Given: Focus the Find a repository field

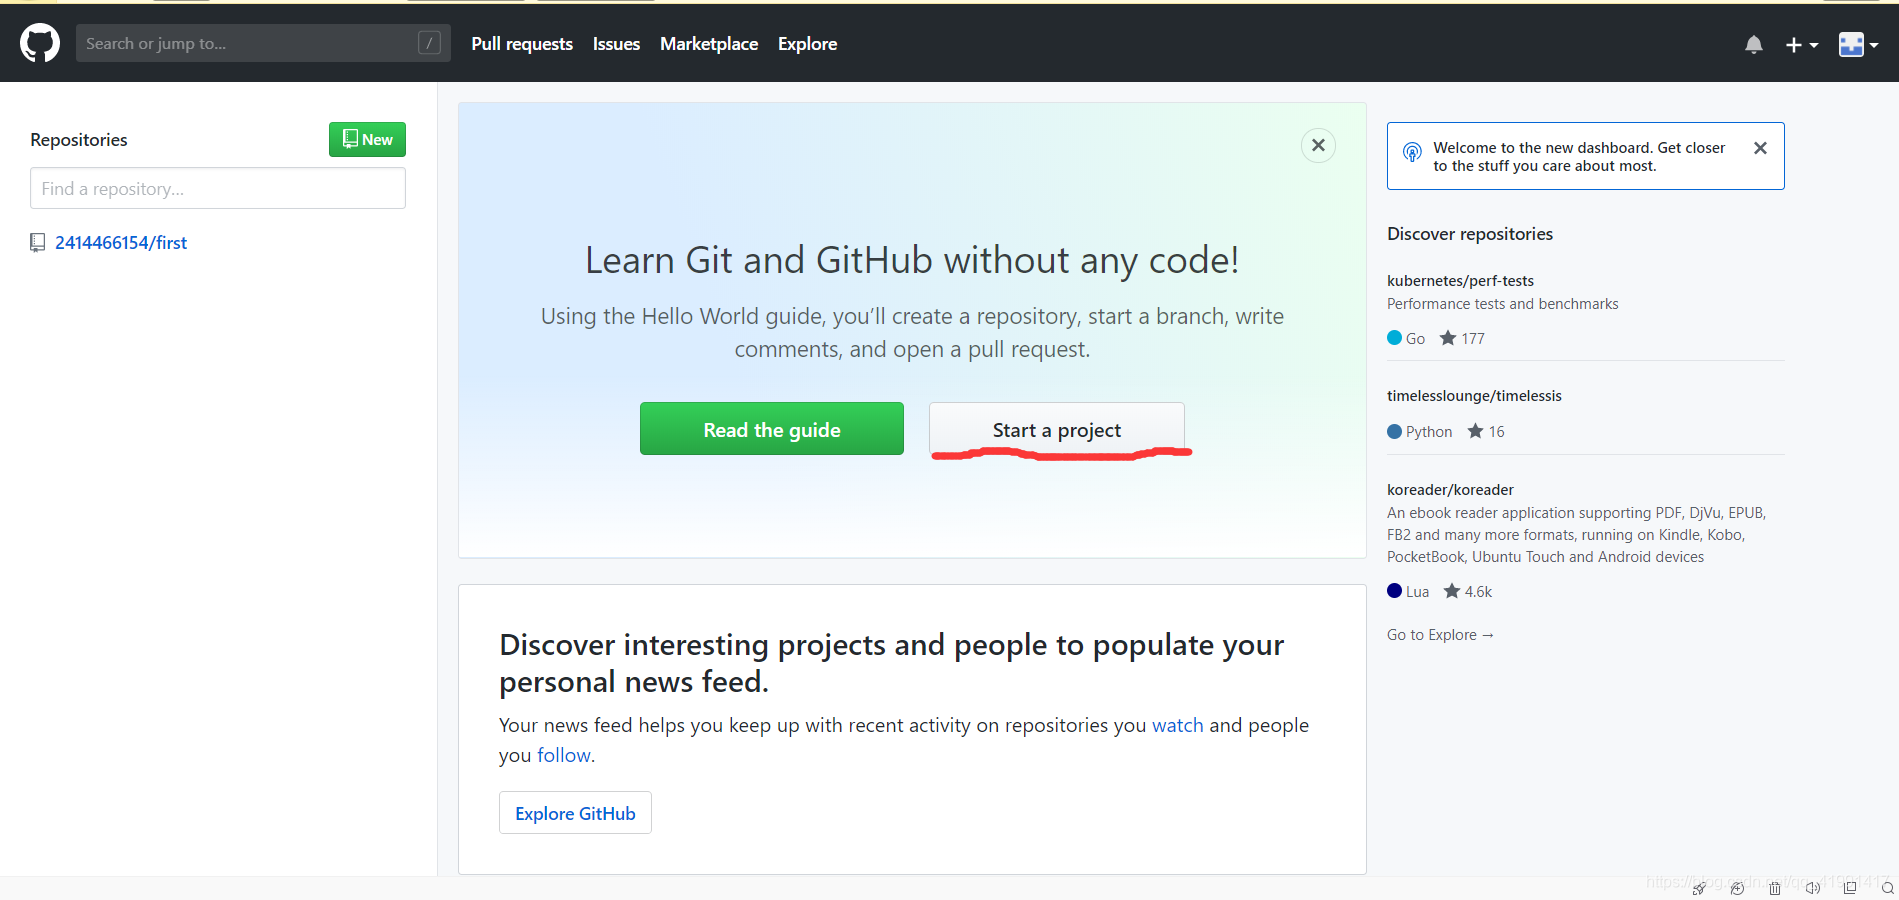Looking at the screenshot, I should tap(218, 188).
